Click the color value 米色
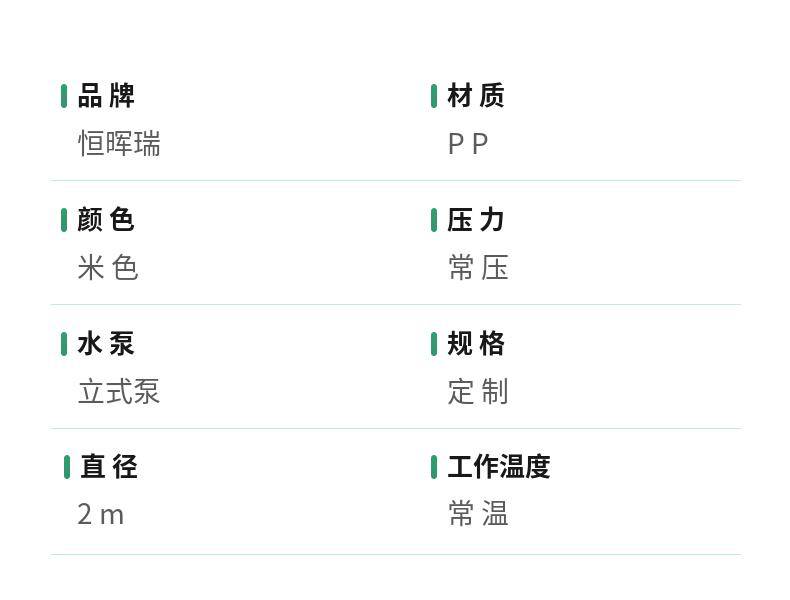 coord(108,268)
